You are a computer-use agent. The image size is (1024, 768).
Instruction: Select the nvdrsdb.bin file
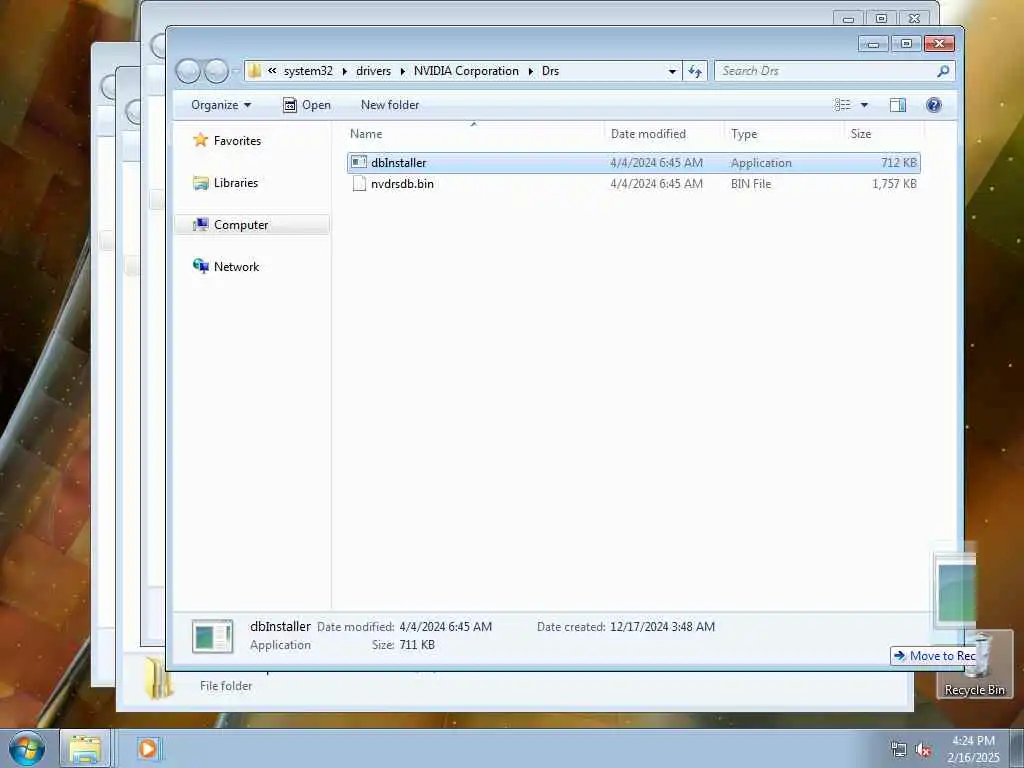click(x=633, y=184)
